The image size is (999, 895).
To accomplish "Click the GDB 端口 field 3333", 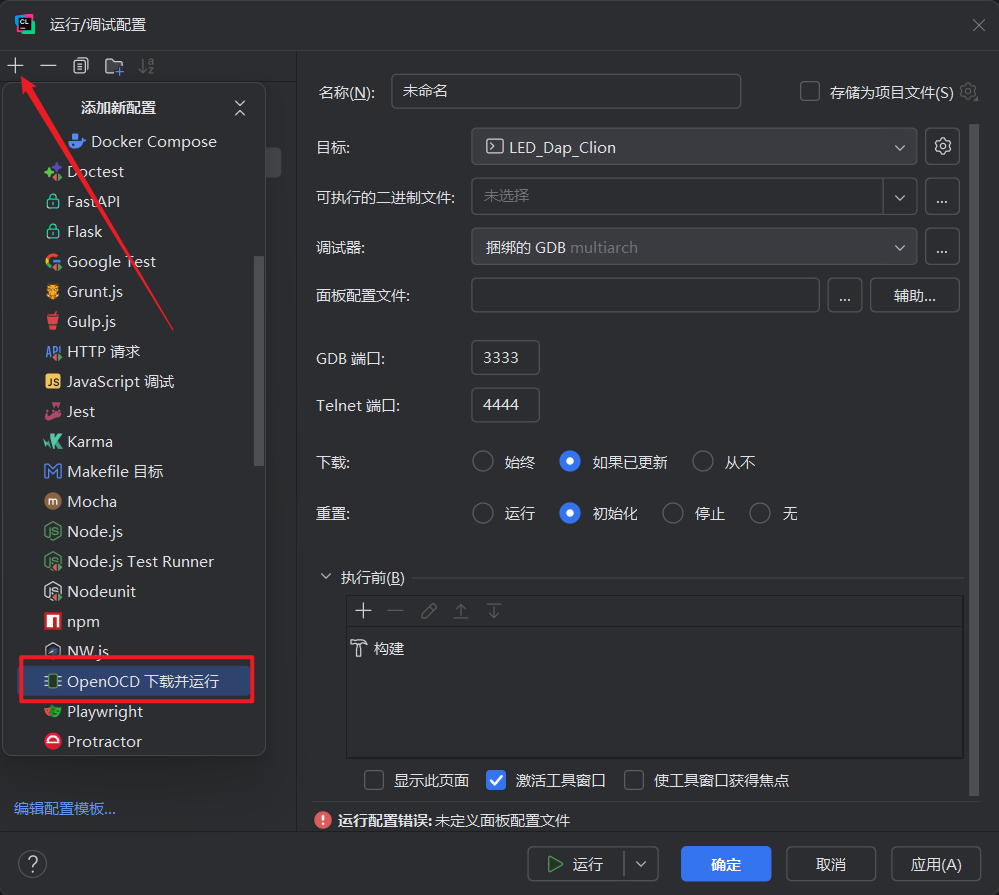I will click(505, 357).
